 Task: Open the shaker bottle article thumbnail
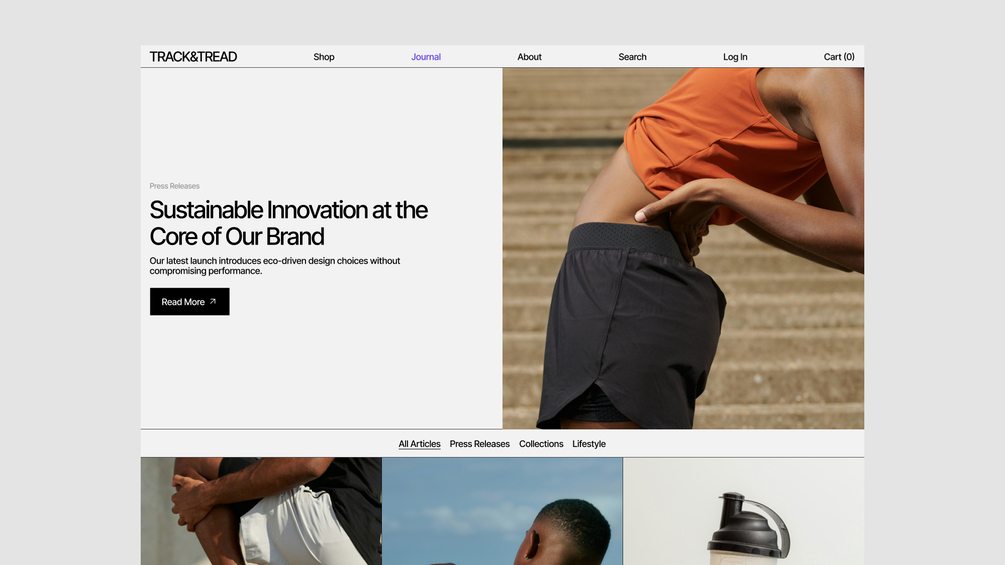click(743, 511)
